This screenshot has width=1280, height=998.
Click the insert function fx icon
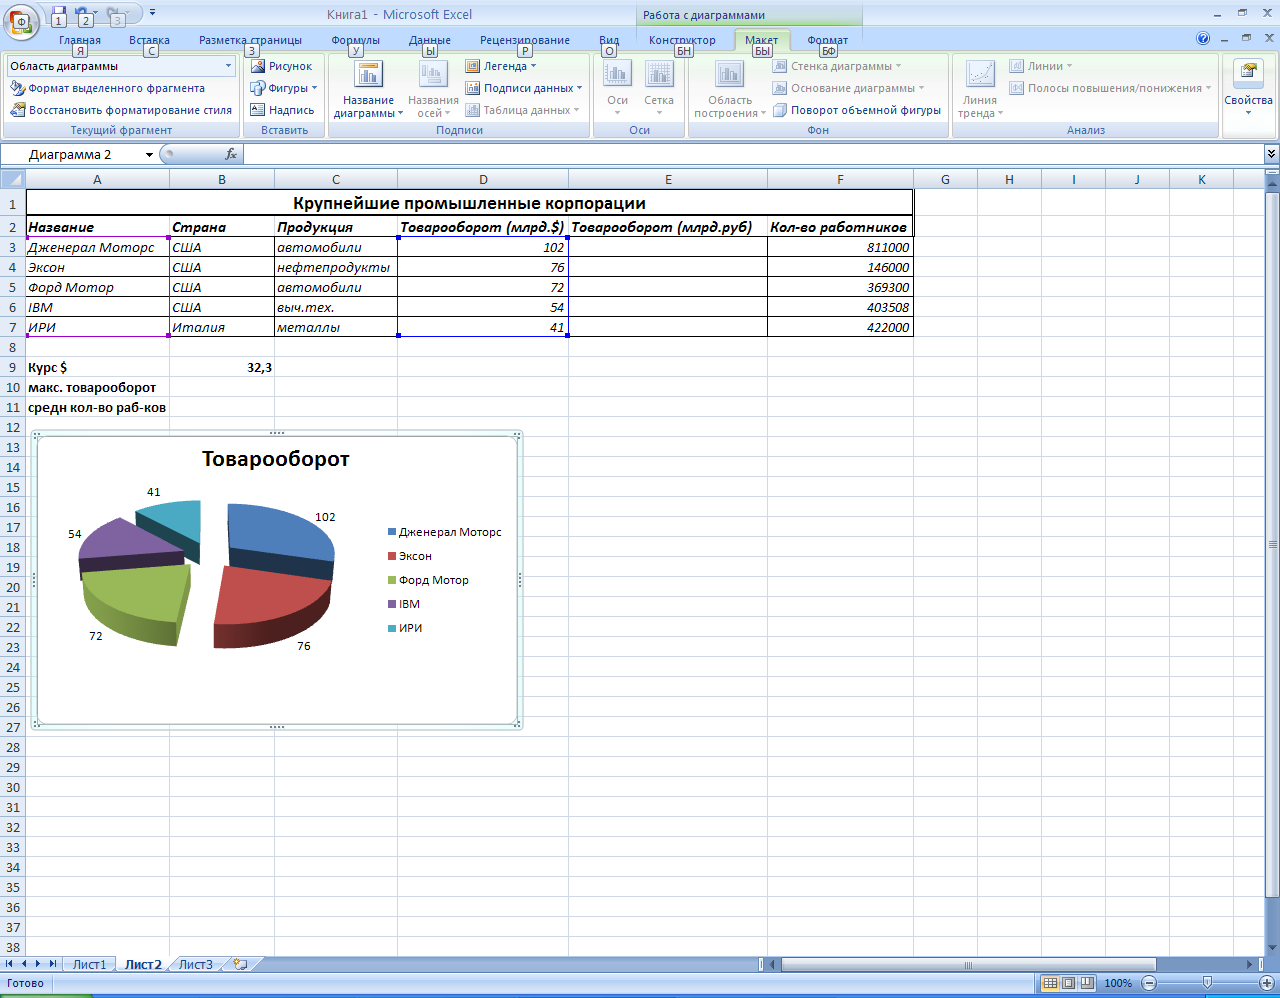point(231,154)
